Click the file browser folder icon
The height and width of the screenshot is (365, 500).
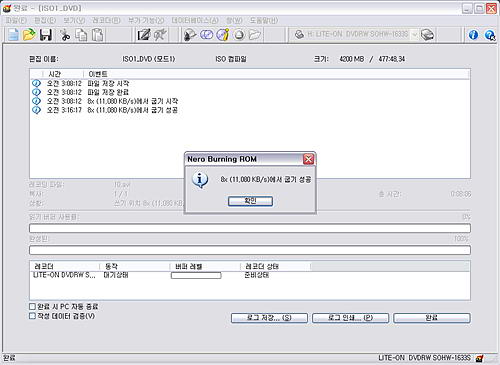coord(255,35)
